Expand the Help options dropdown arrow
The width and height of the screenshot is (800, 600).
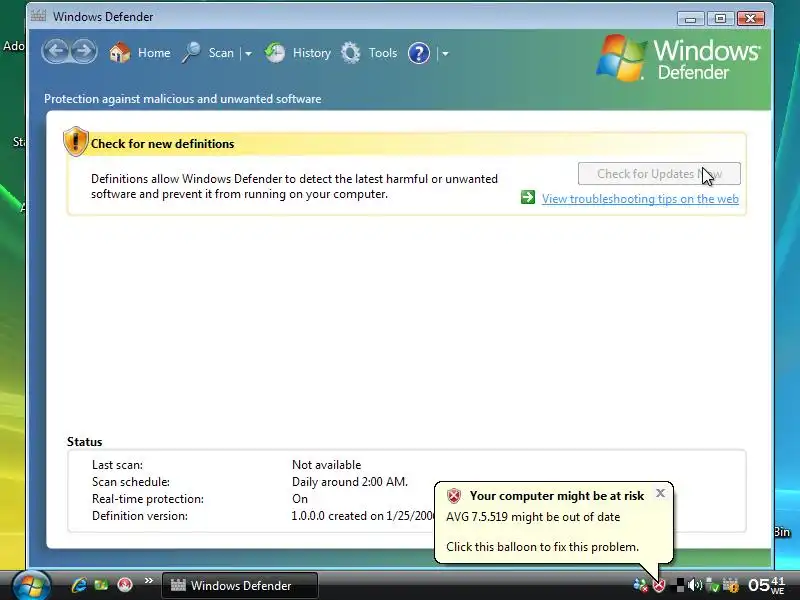(445, 53)
